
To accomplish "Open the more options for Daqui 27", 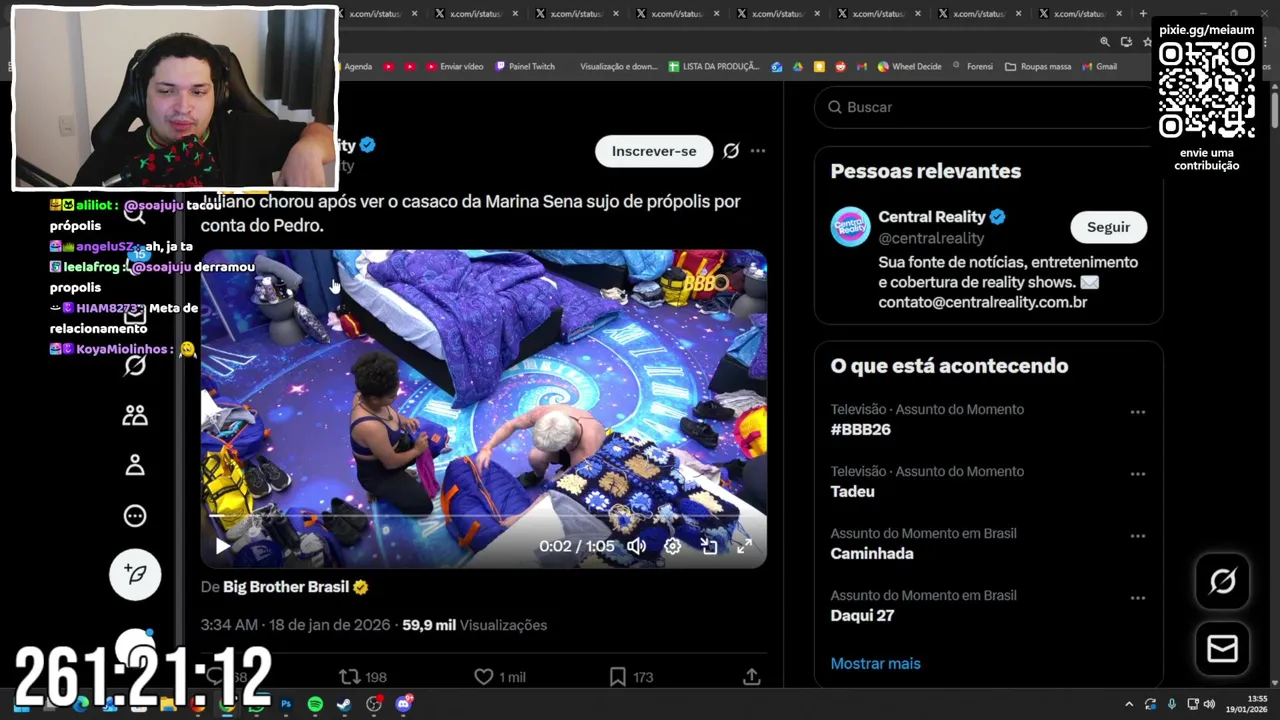I will coord(1138,598).
